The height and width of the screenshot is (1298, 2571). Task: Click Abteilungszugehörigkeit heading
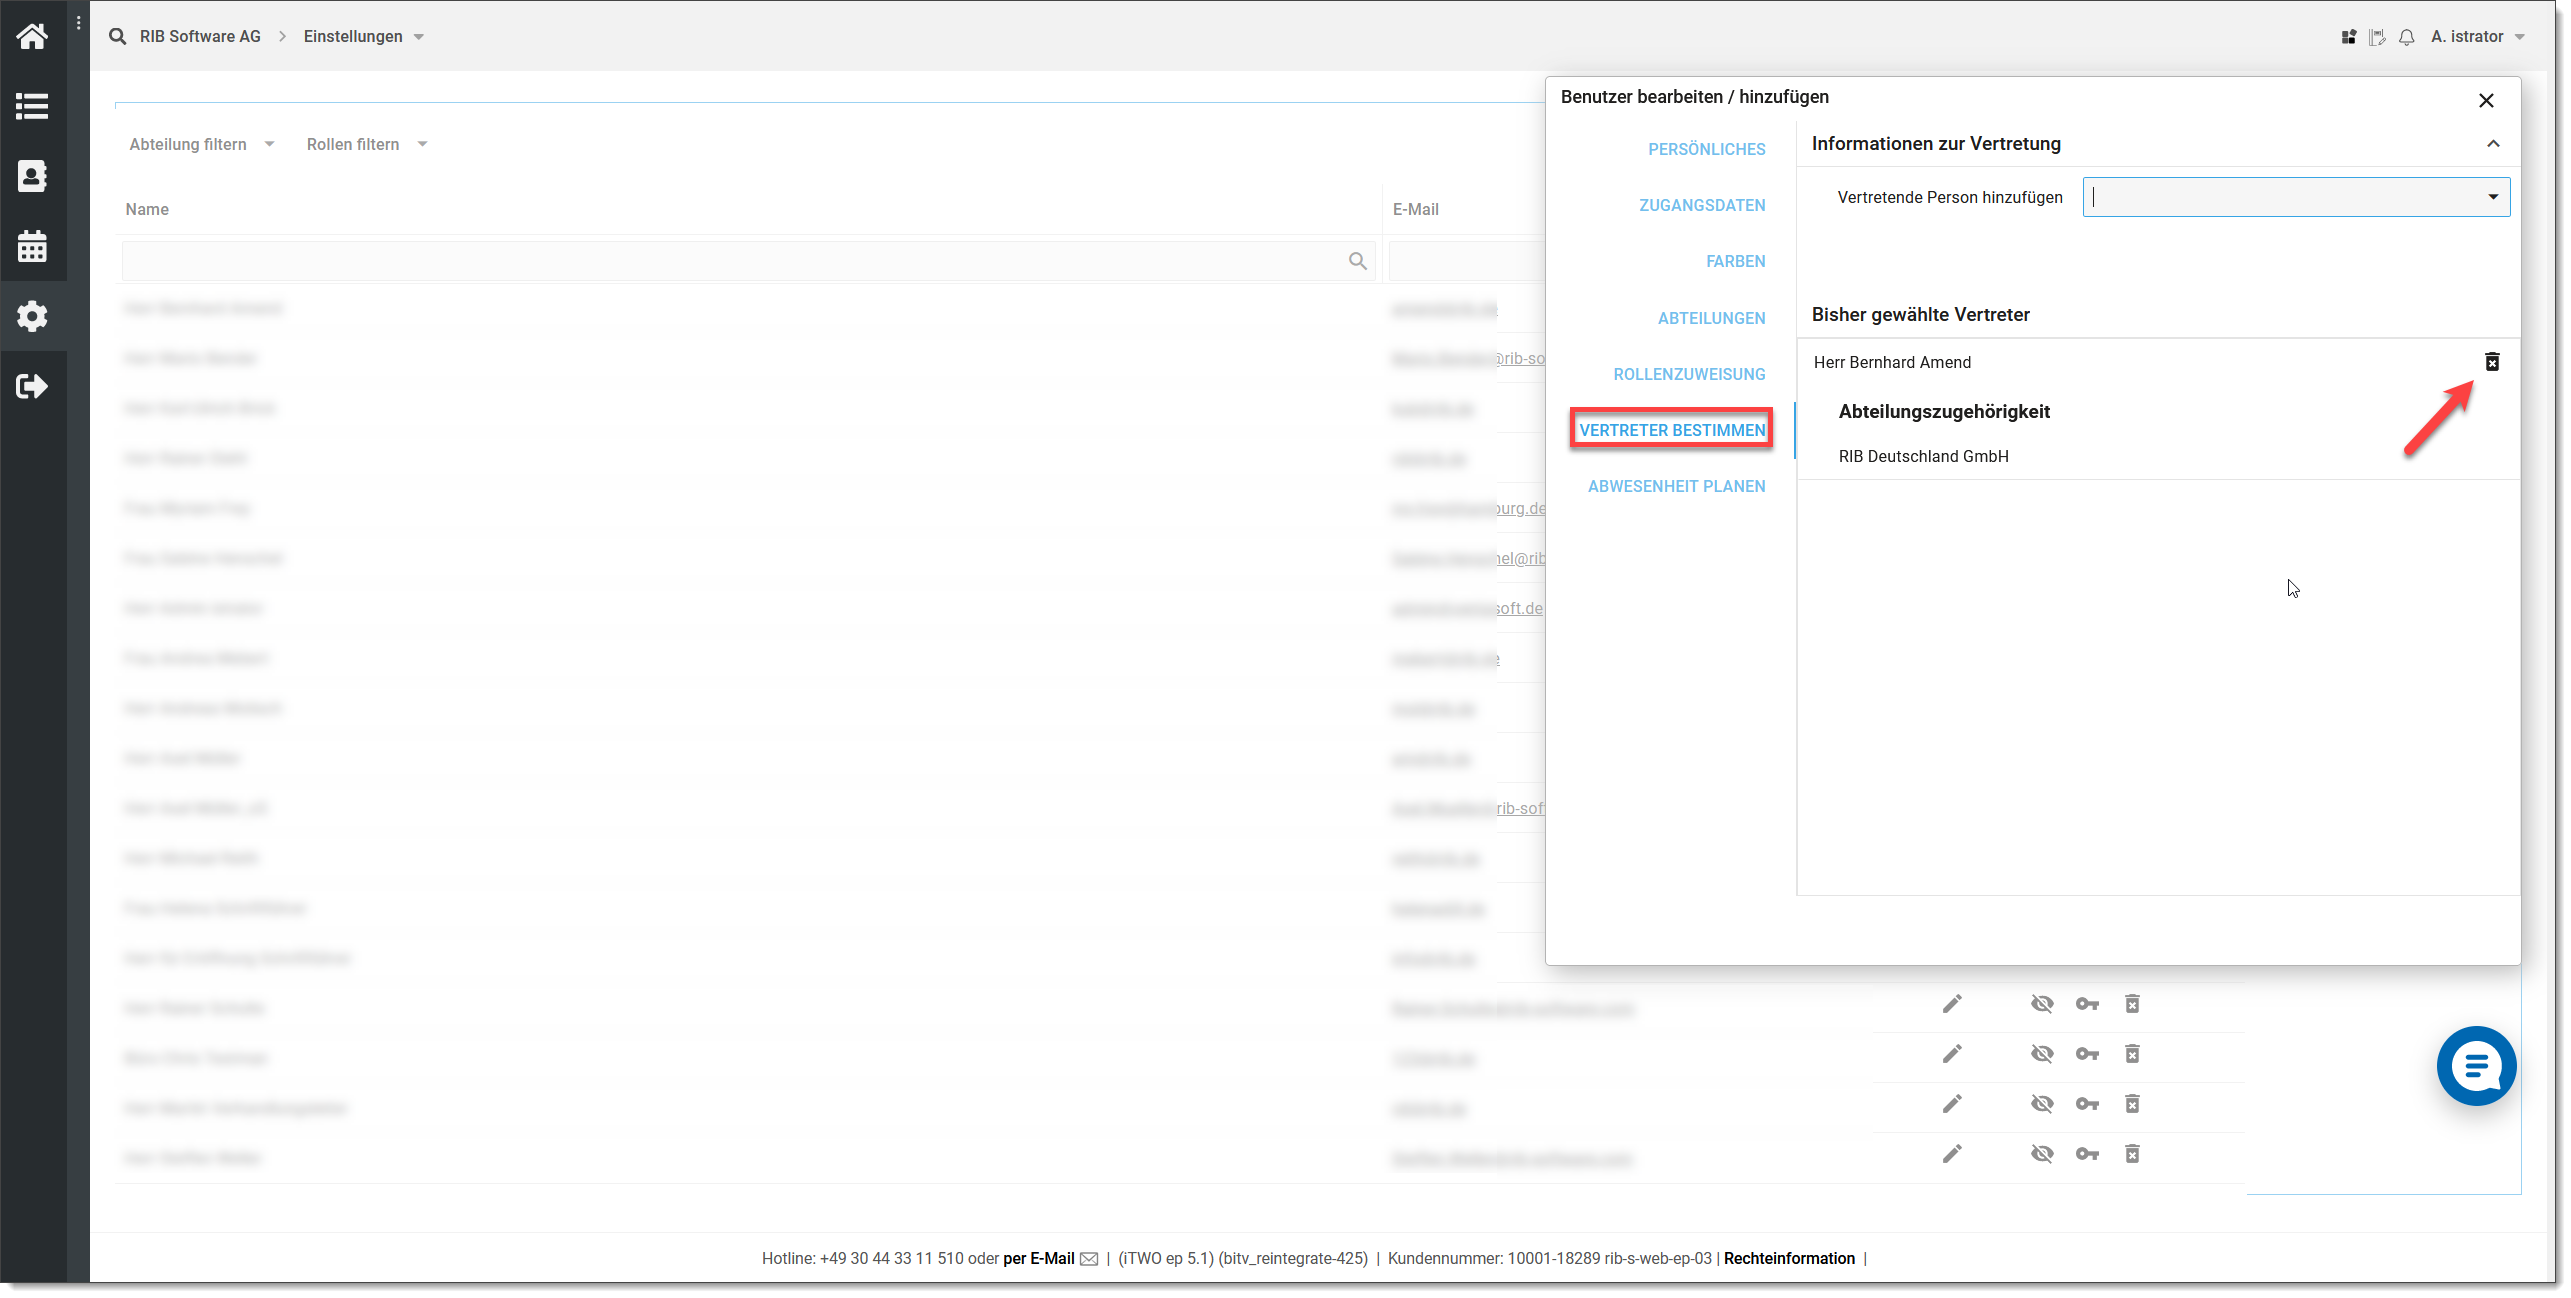1944,411
